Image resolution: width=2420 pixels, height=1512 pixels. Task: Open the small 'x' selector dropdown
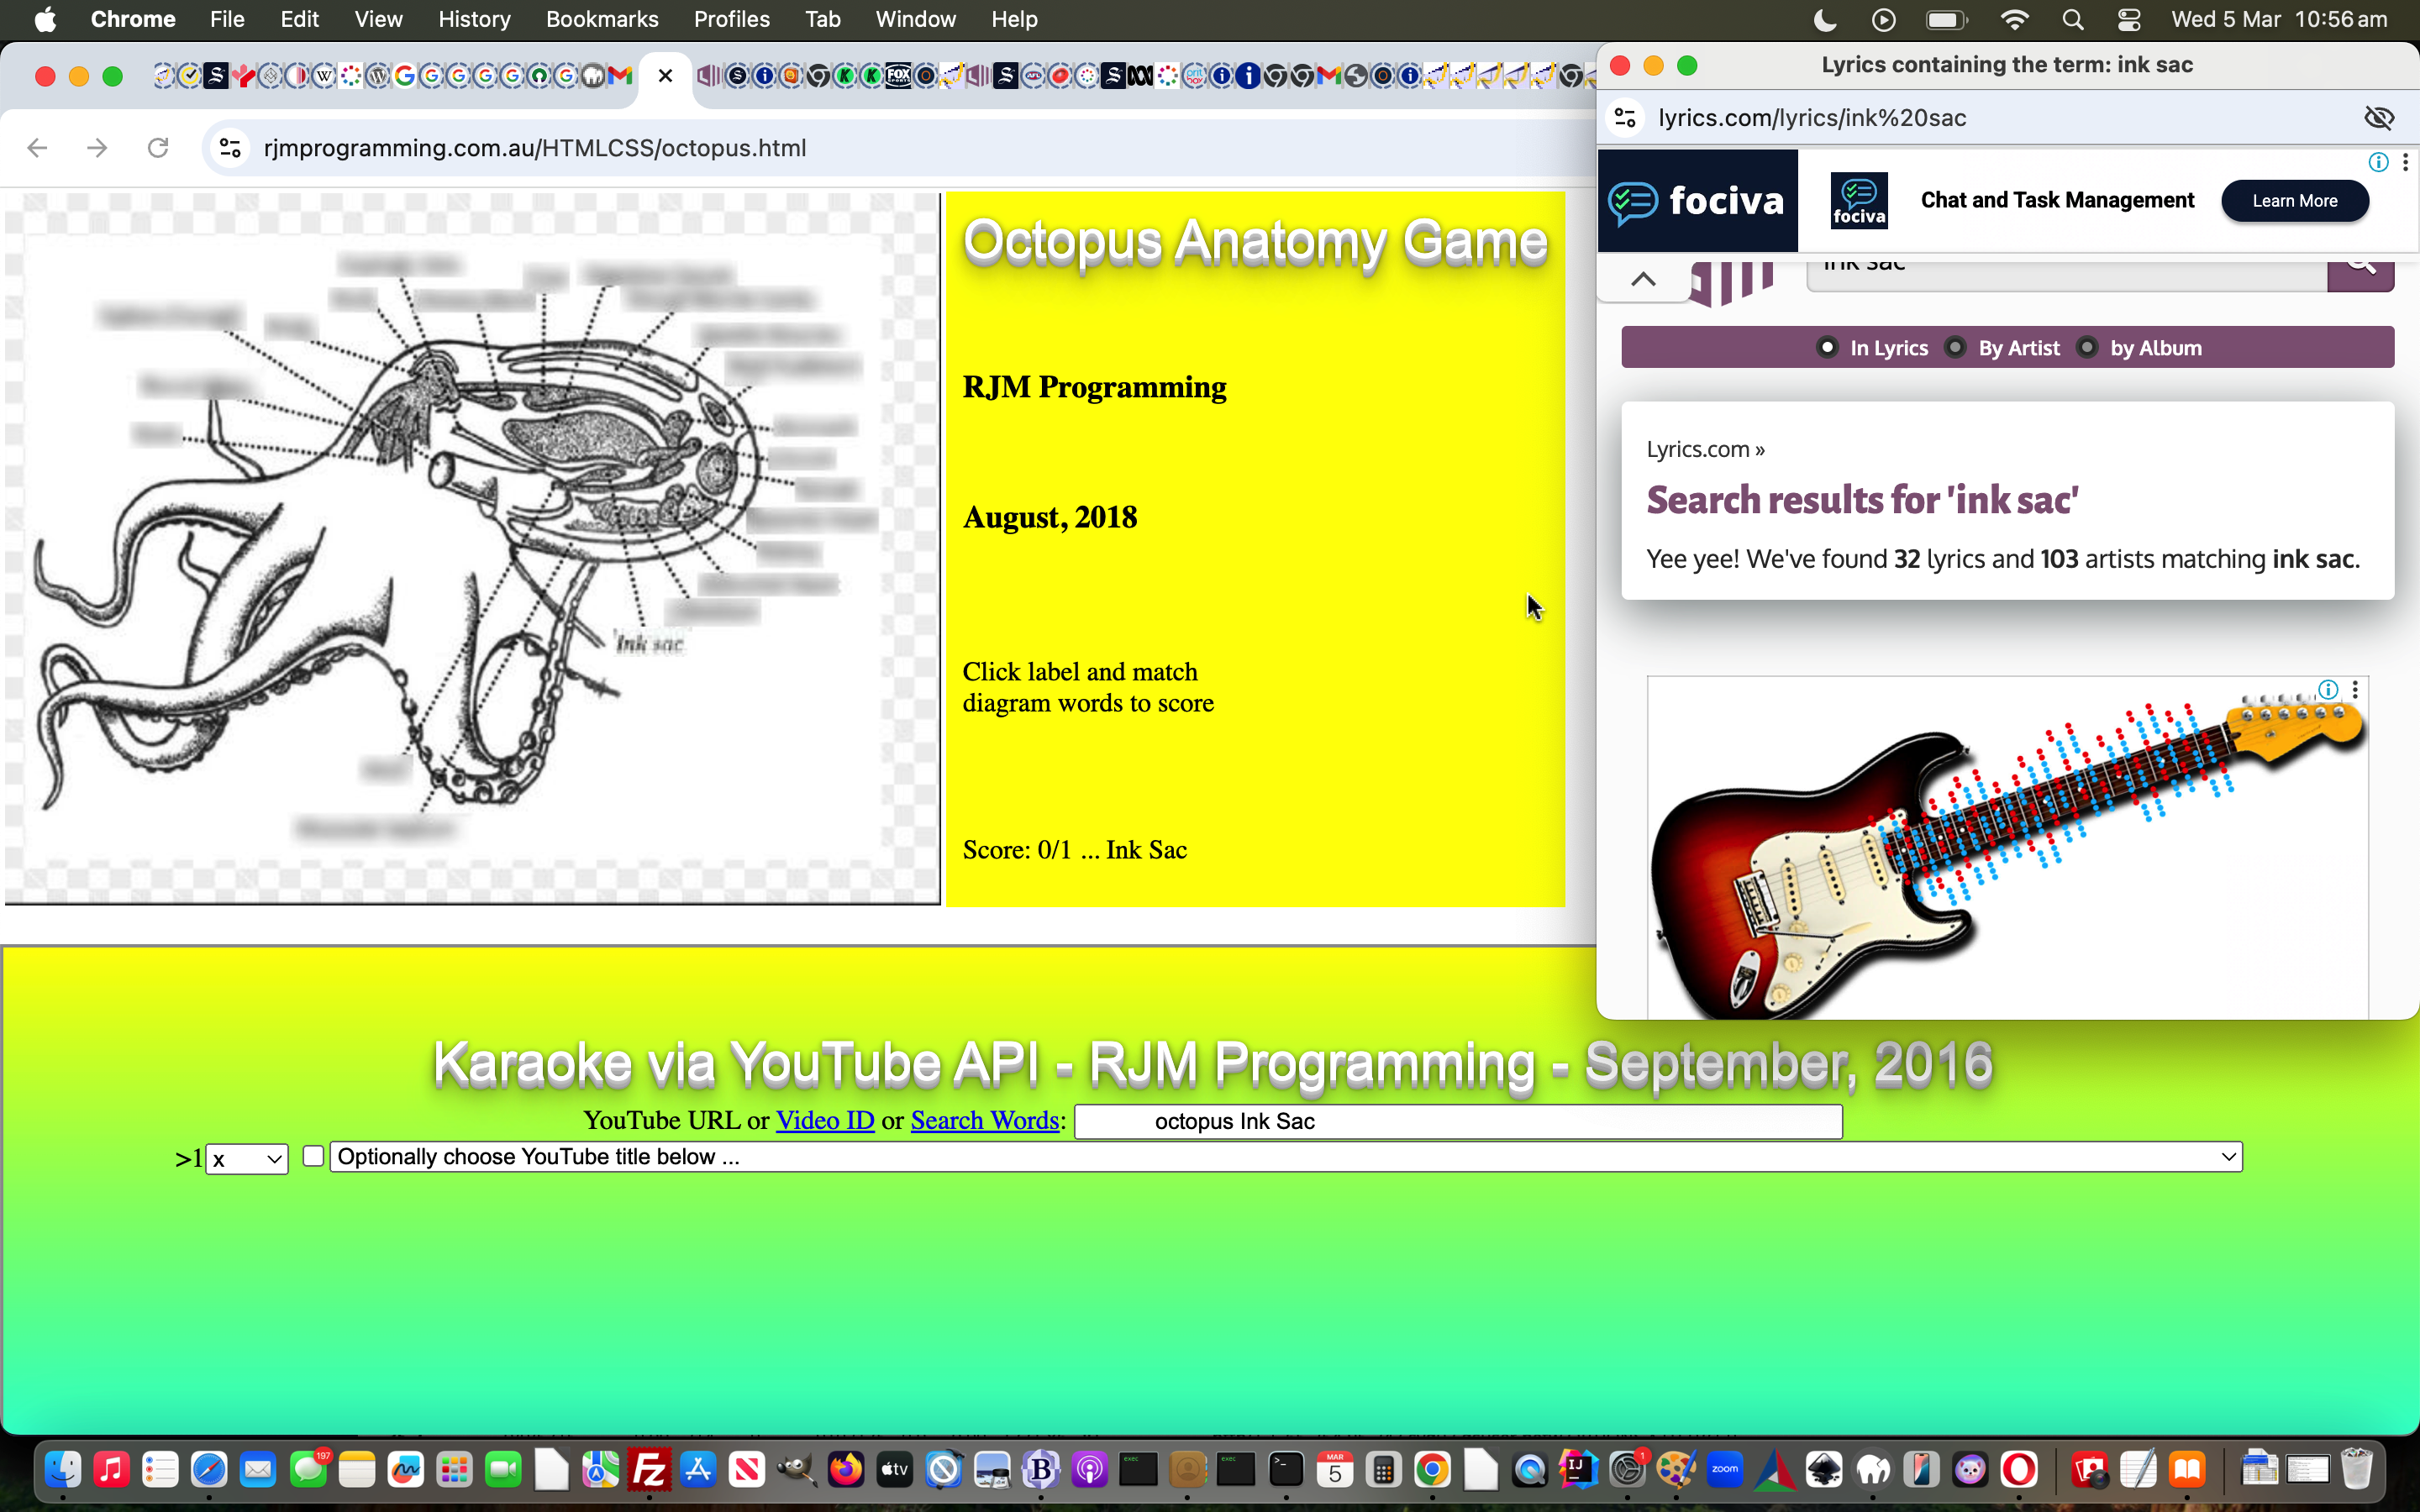tap(247, 1159)
